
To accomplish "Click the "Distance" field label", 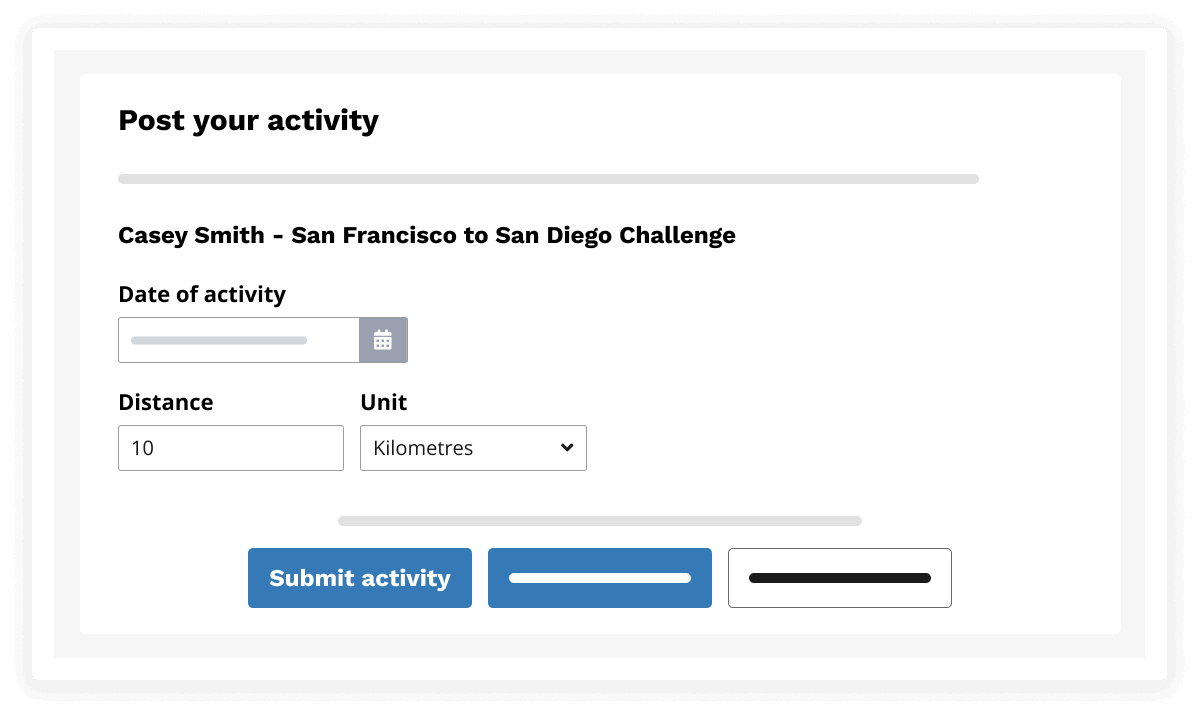I will click(x=166, y=402).
